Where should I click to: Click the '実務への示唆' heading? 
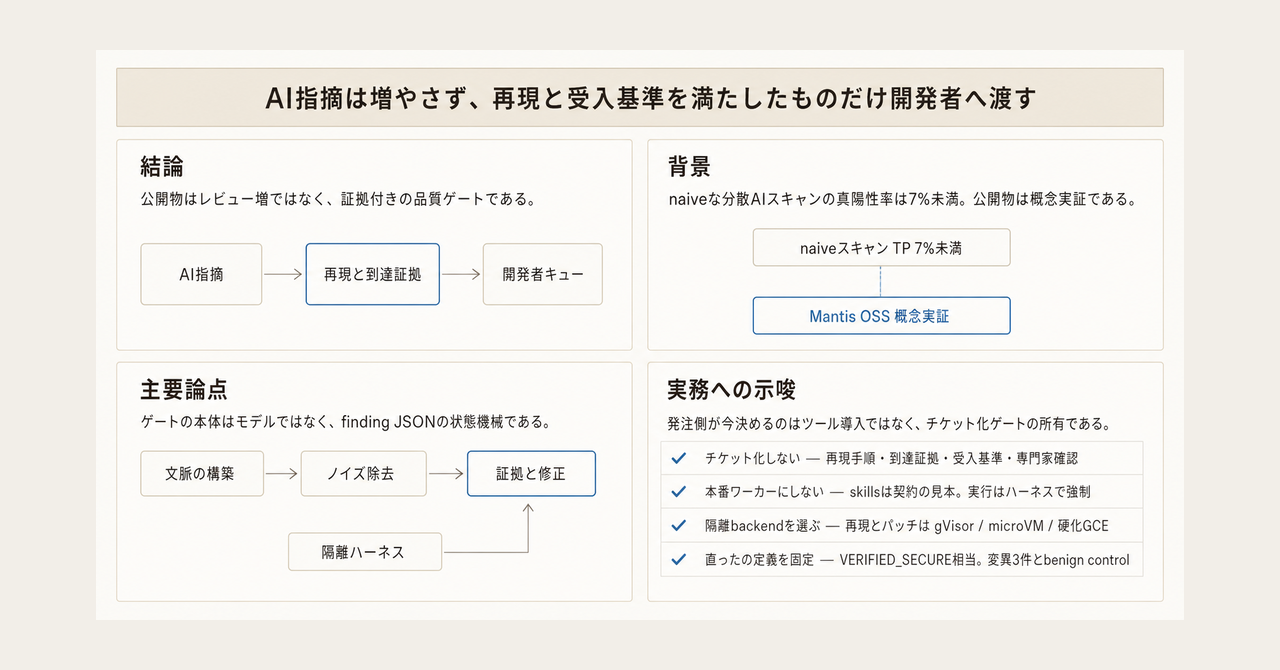(x=731, y=389)
